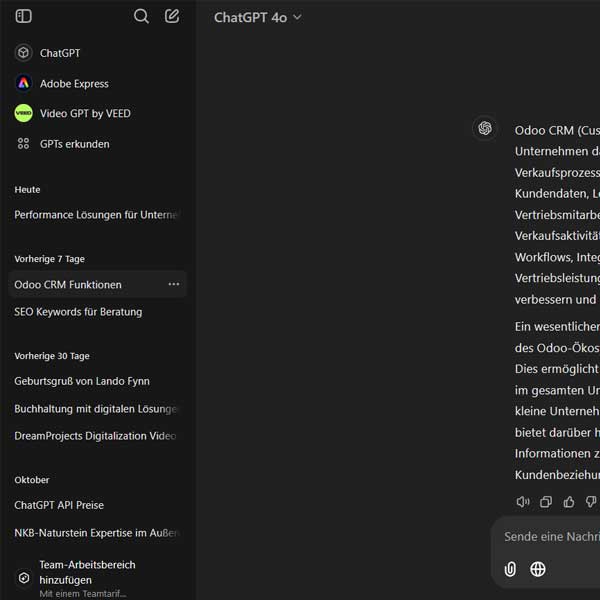Open chat search with magnifier icon

pyautogui.click(x=141, y=16)
